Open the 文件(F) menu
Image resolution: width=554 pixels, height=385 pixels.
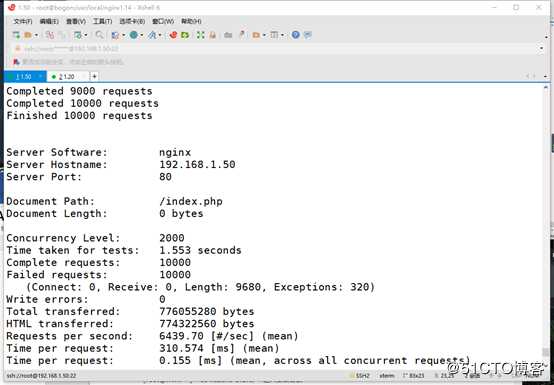pos(23,21)
